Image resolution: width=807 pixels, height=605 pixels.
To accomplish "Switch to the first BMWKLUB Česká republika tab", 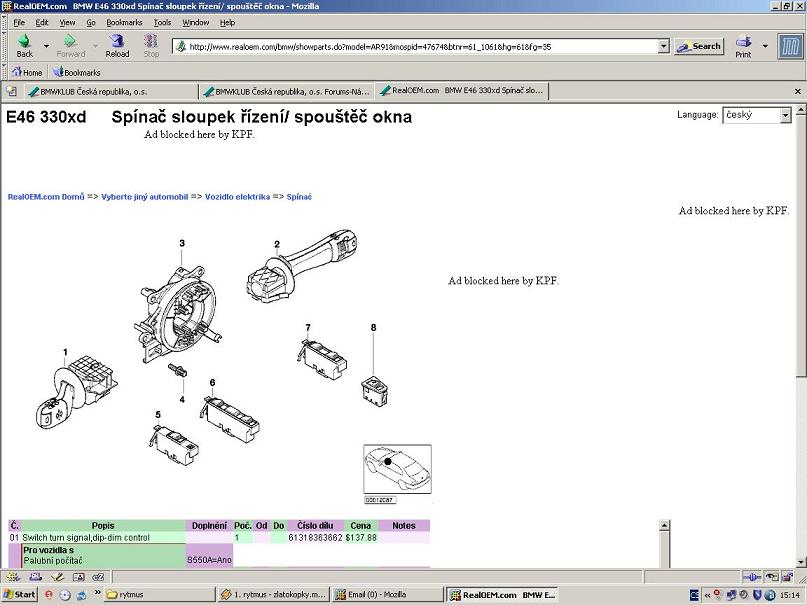I will pyautogui.click(x=111, y=92).
